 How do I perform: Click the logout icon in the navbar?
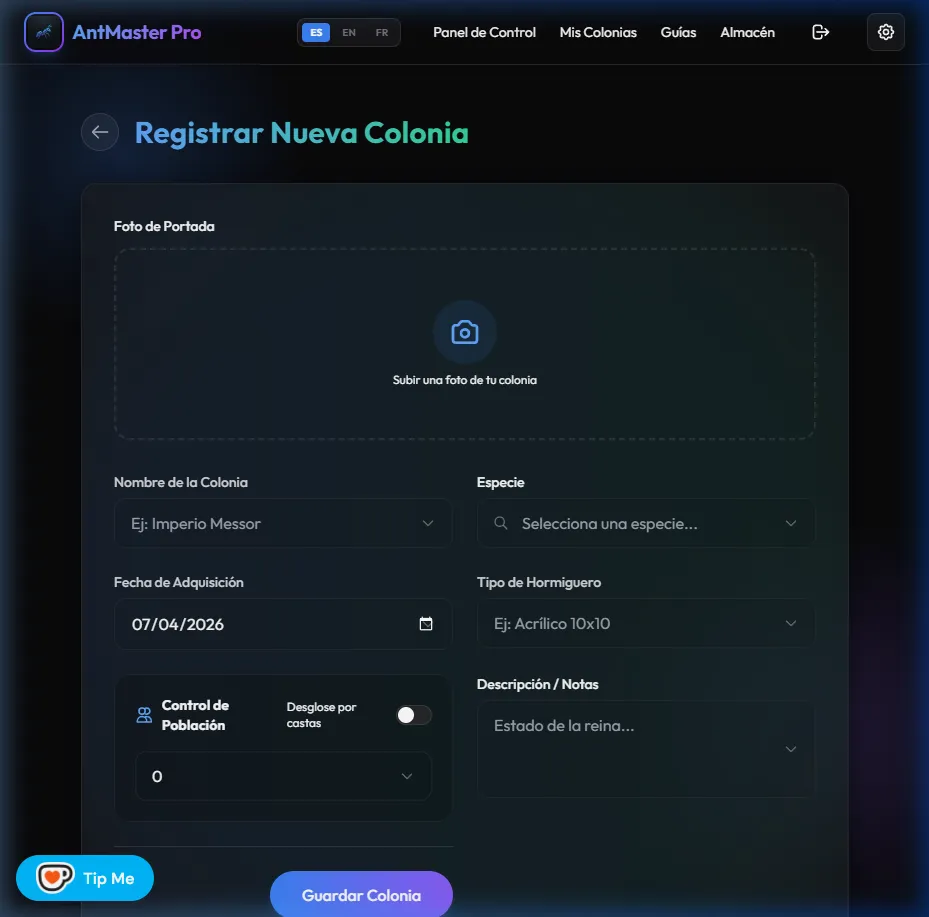820,32
